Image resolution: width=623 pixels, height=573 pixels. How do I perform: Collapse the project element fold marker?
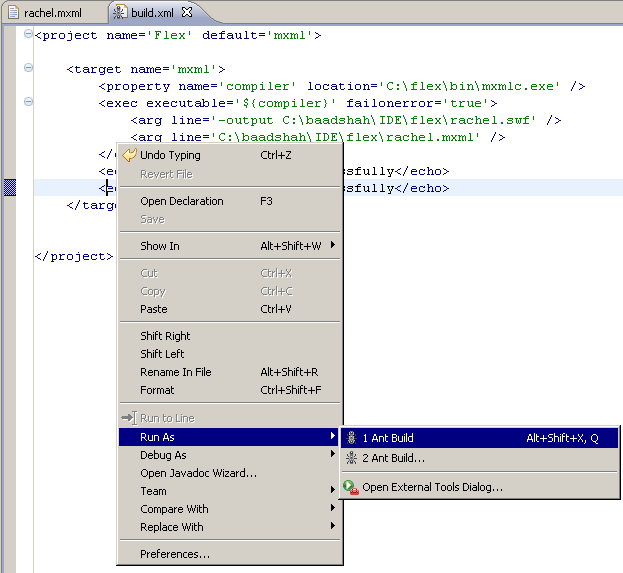coord(28,34)
